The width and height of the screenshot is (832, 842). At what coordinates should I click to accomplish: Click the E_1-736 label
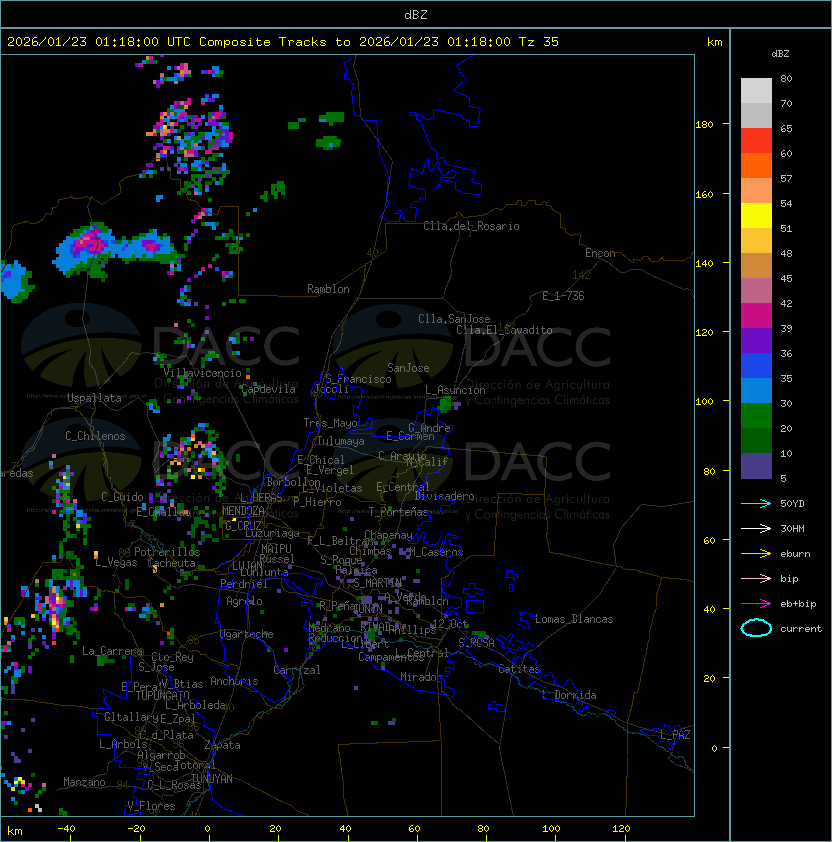click(563, 295)
